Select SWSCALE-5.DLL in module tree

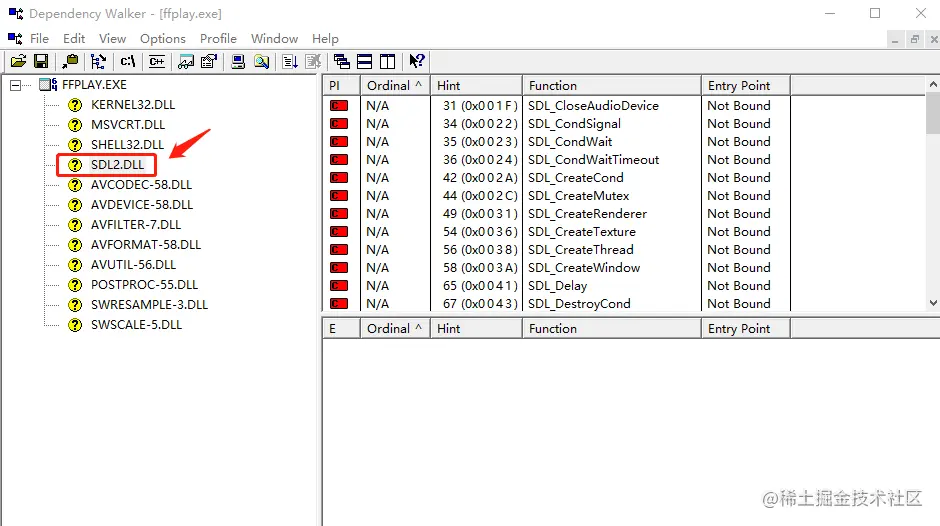click(x=136, y=324)
